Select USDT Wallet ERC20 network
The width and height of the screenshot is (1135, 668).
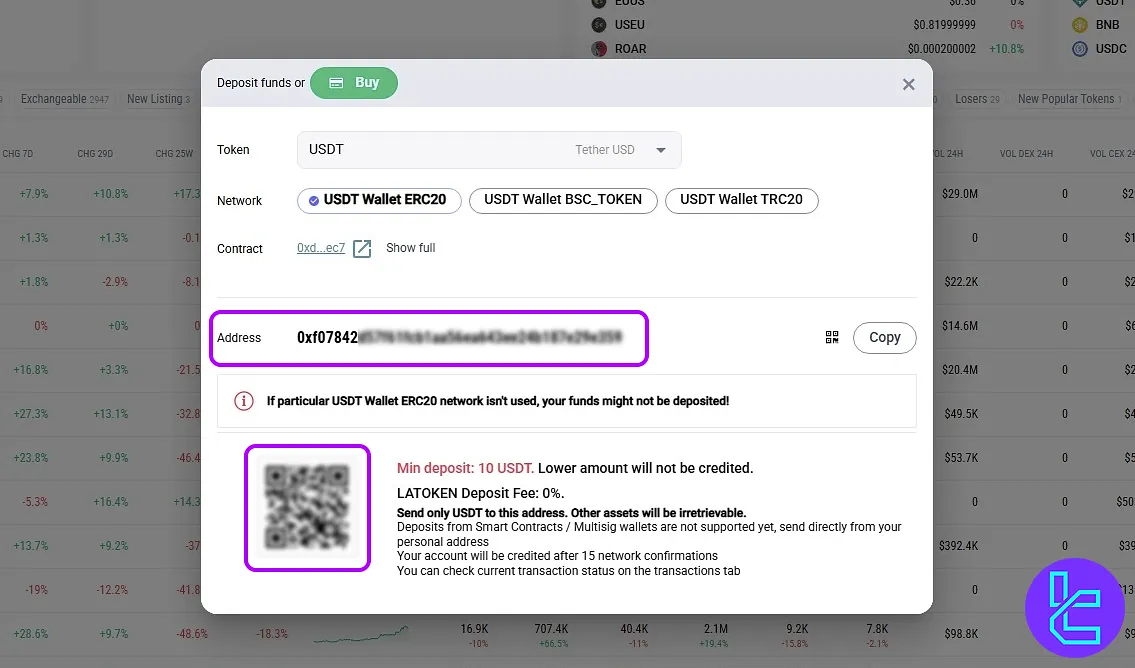379,200
